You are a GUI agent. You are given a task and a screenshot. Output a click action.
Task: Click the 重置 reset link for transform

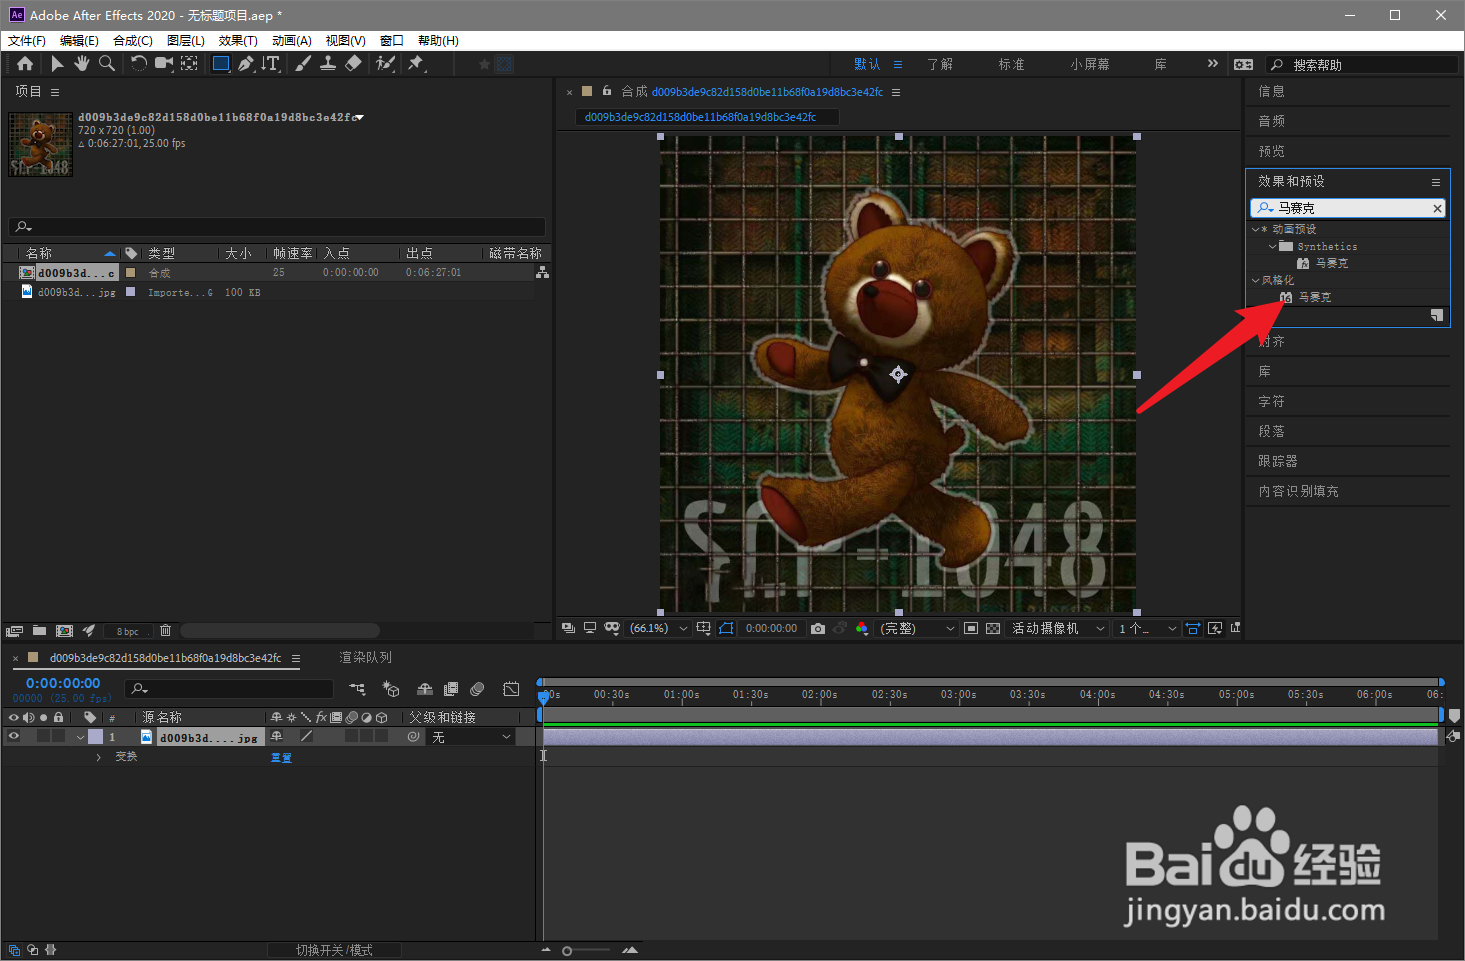281,757
